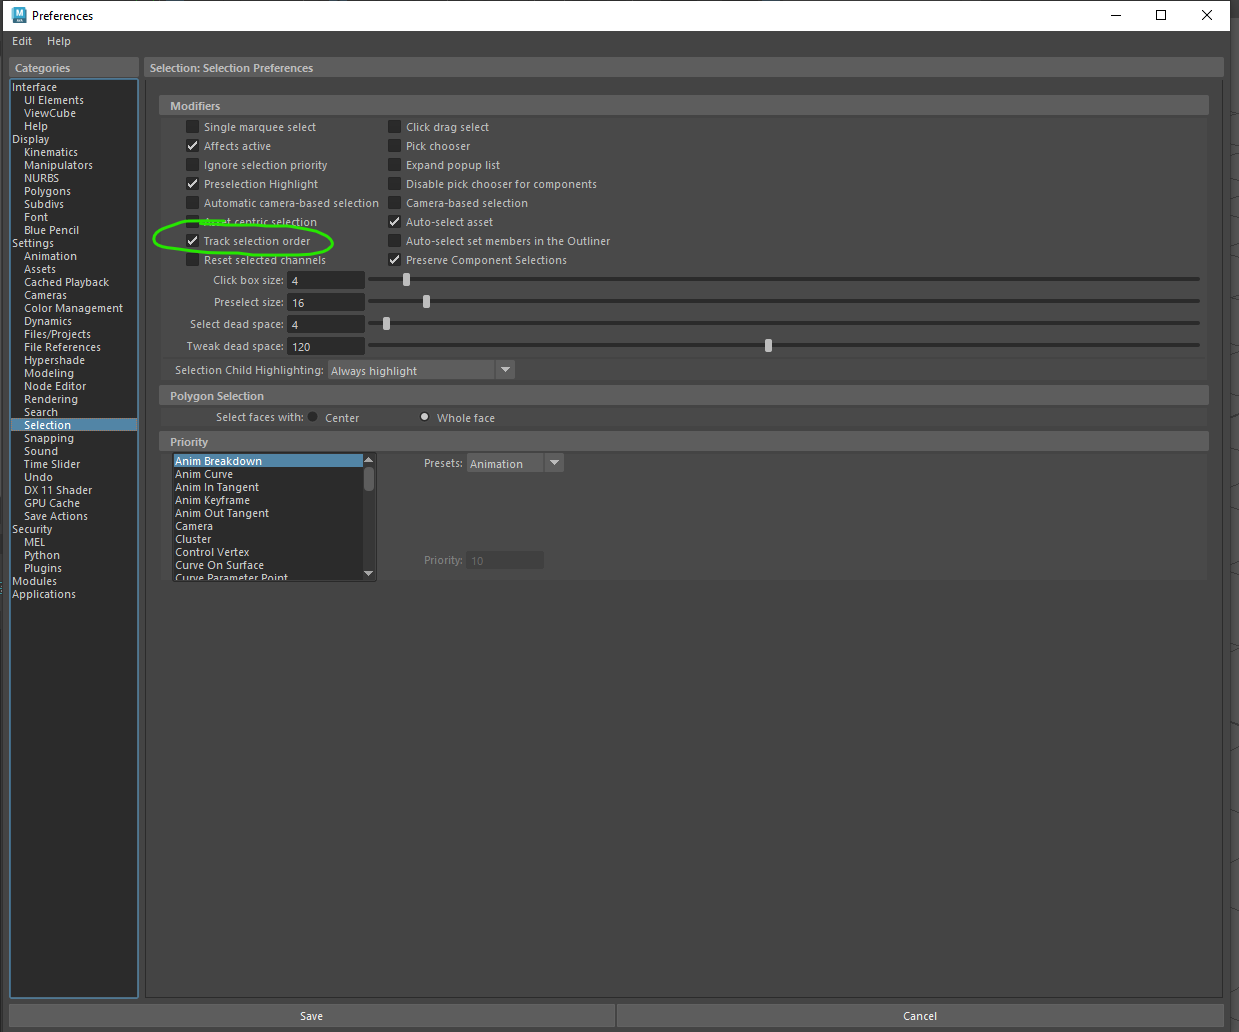Click the Cancel button
The width and height of the screenshot is (1239, 1032).
[x=919, y=1016]
